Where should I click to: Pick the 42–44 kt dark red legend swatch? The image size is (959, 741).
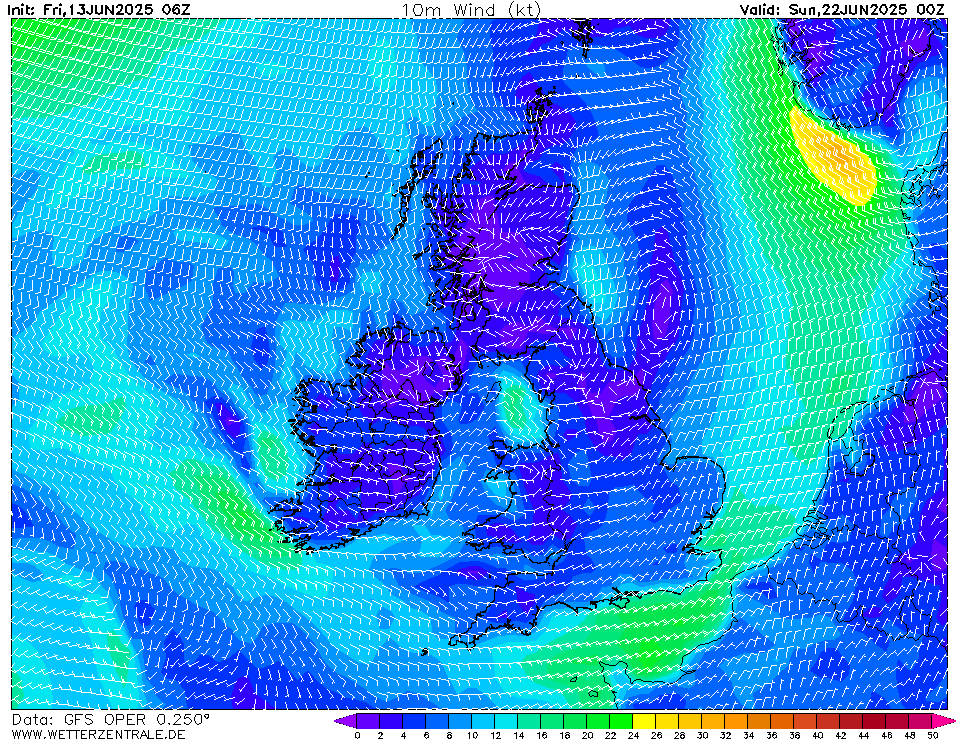[x=851, y=721]
